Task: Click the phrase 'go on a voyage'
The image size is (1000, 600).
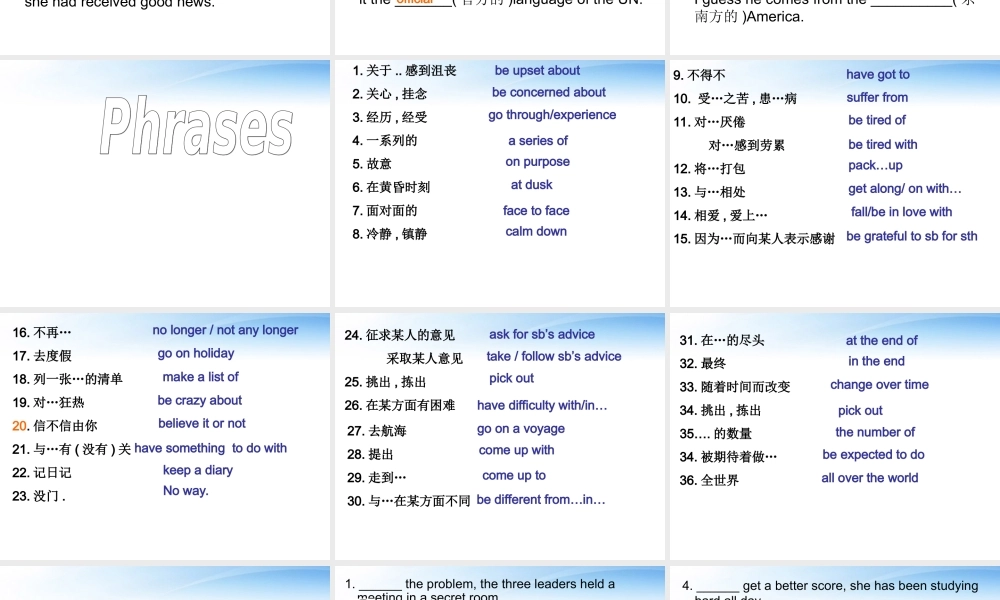Action: tap(520, 429)
